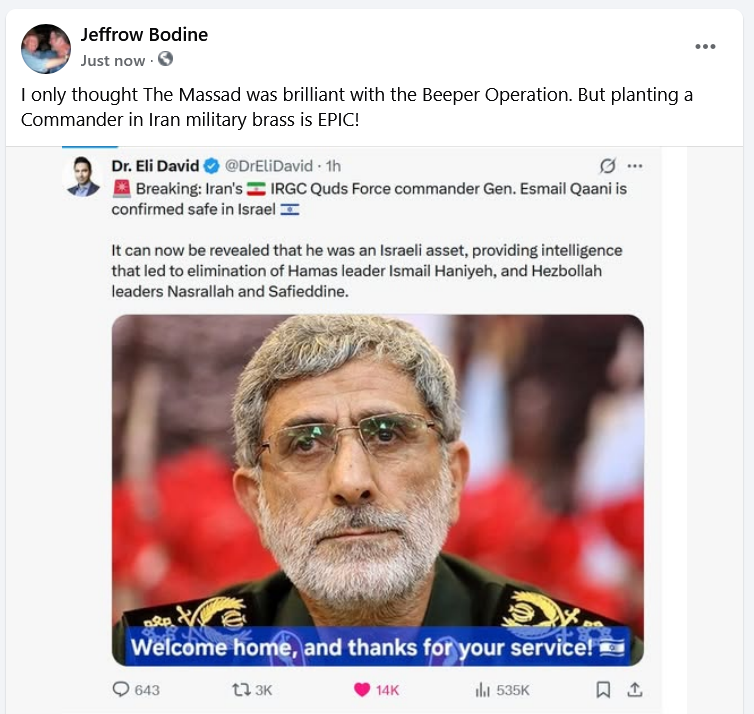The image size is (754, 714).
Task: Open the @DrEliDavid handle
Action: point(268,166)
